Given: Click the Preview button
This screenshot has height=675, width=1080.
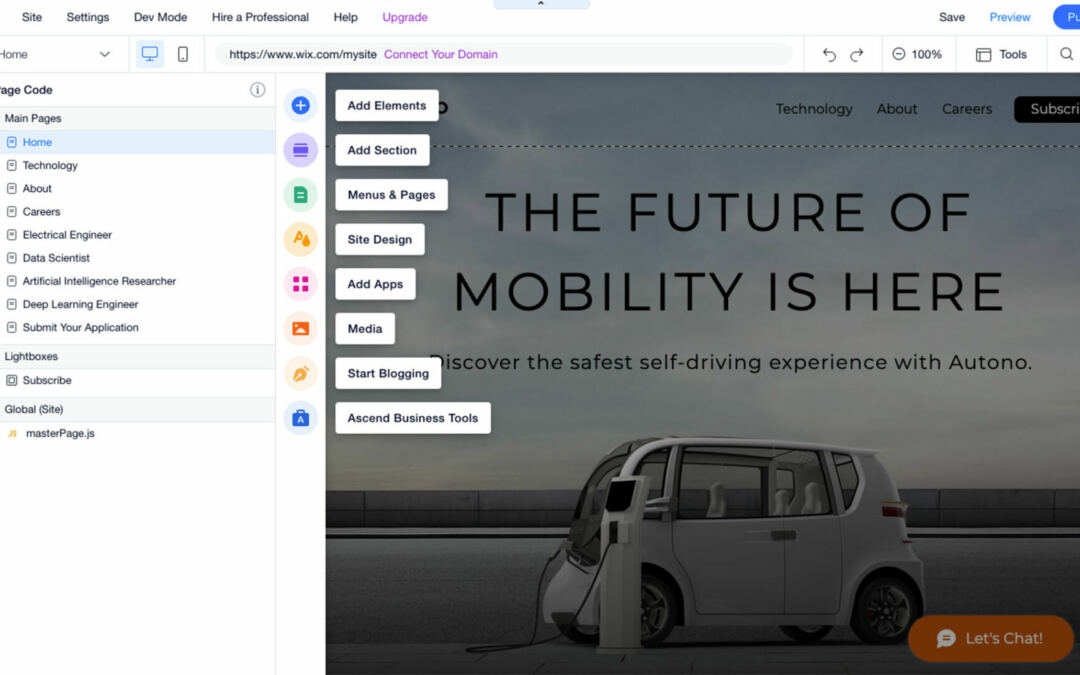Looking at the screenshot, I should tap(1010, 17).
